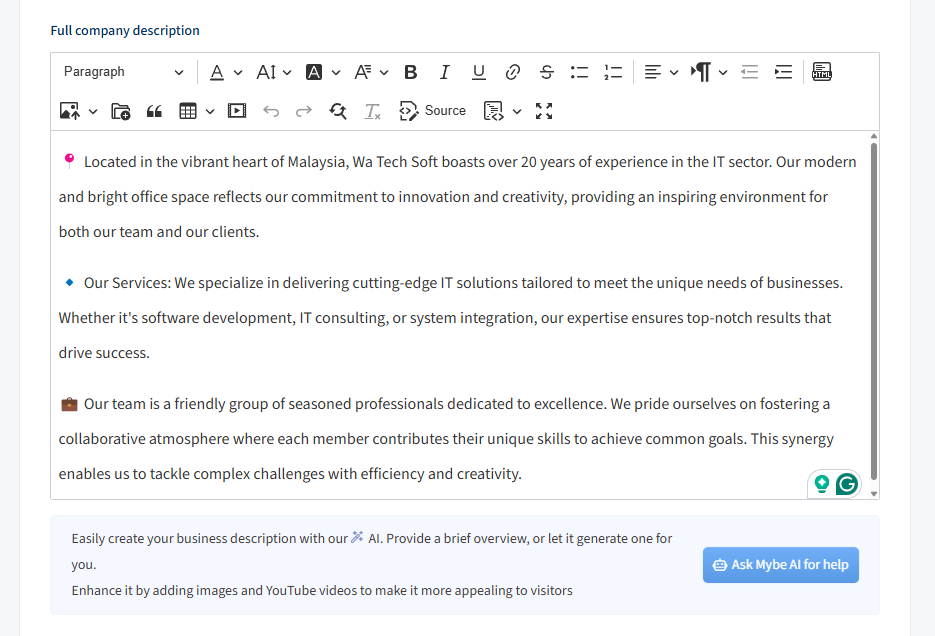Expand the font background color arrow
The width and height of the screenshot is (935, 636).
(336, 73)
